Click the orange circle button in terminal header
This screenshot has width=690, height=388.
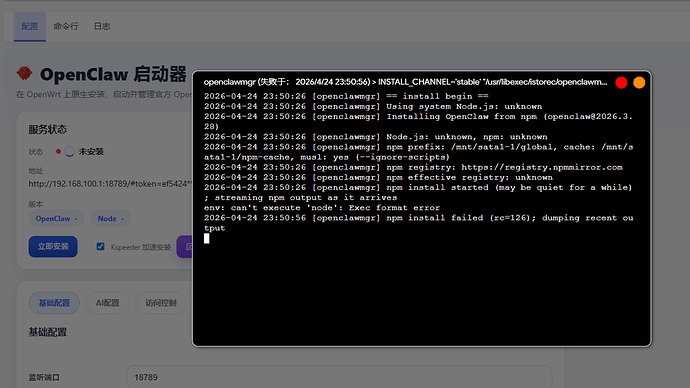point(639,82)
